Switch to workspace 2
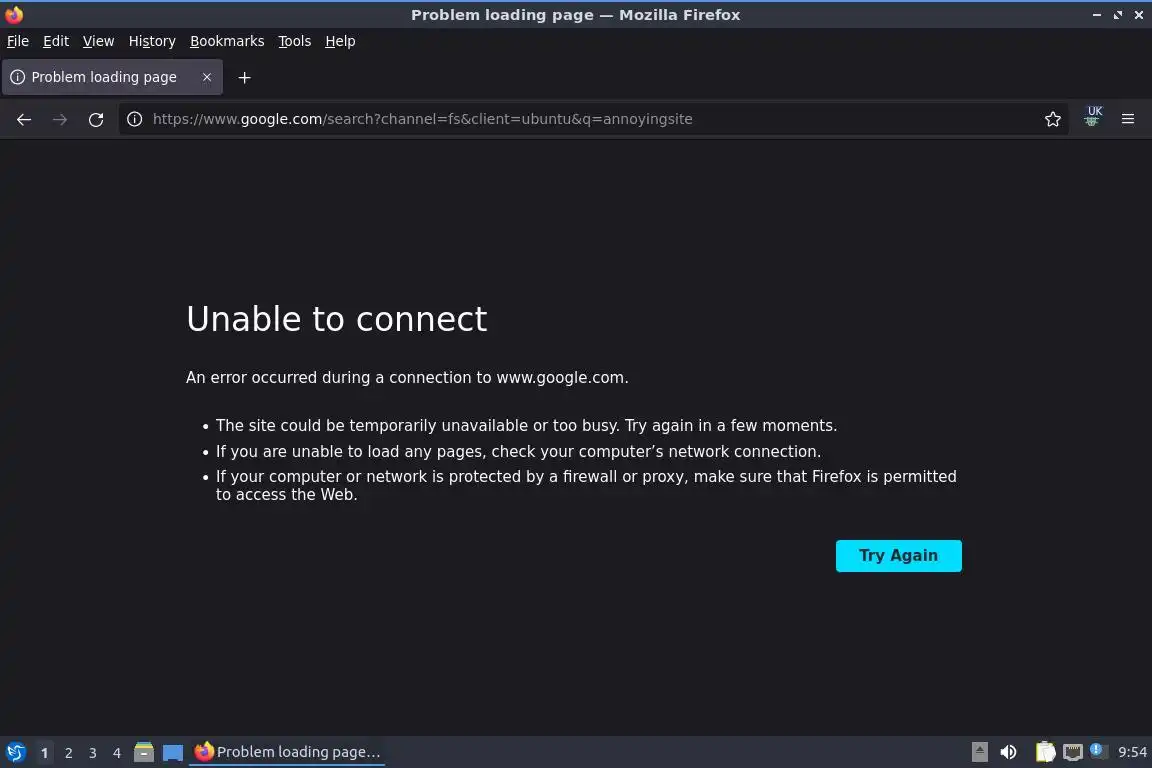Image resolution: width=1152 pixels, height=768 pixels. pyautogui.click(x=68, y=753)
